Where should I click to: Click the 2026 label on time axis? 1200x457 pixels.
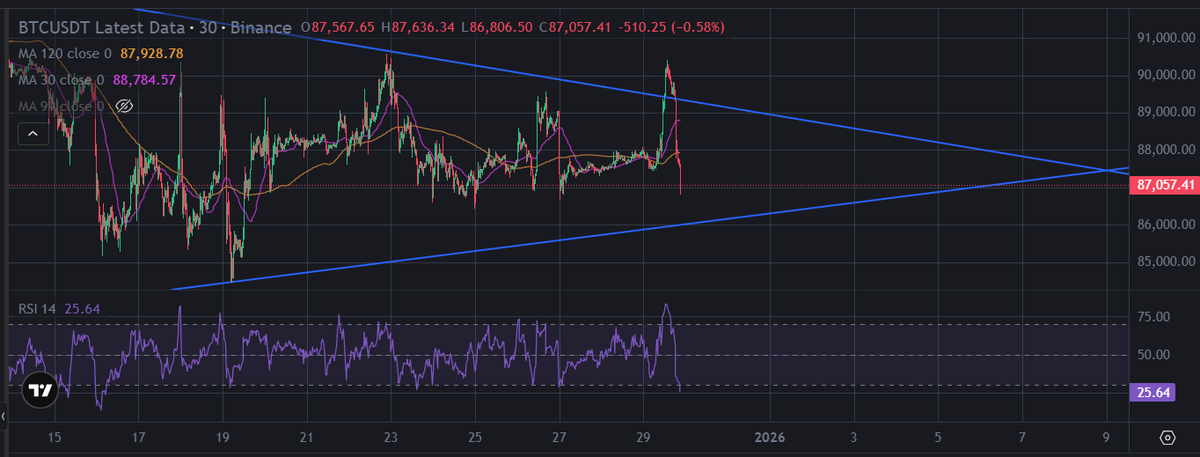tap(769, 437)
